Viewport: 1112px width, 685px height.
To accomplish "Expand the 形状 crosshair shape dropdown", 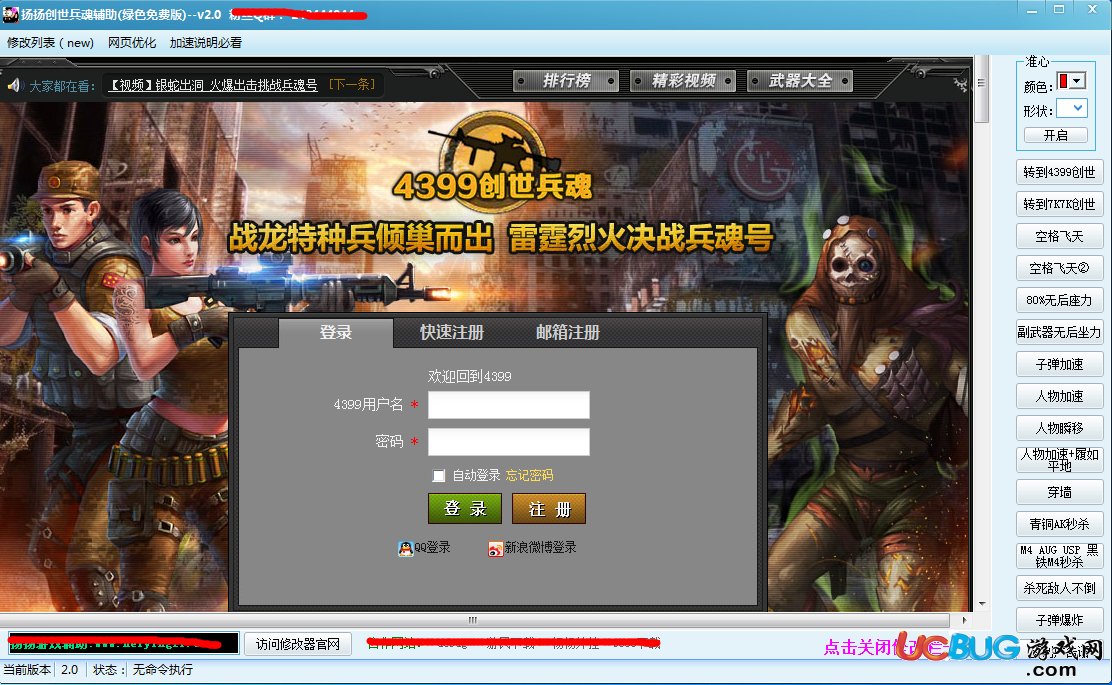I will tap(1071, 109).
